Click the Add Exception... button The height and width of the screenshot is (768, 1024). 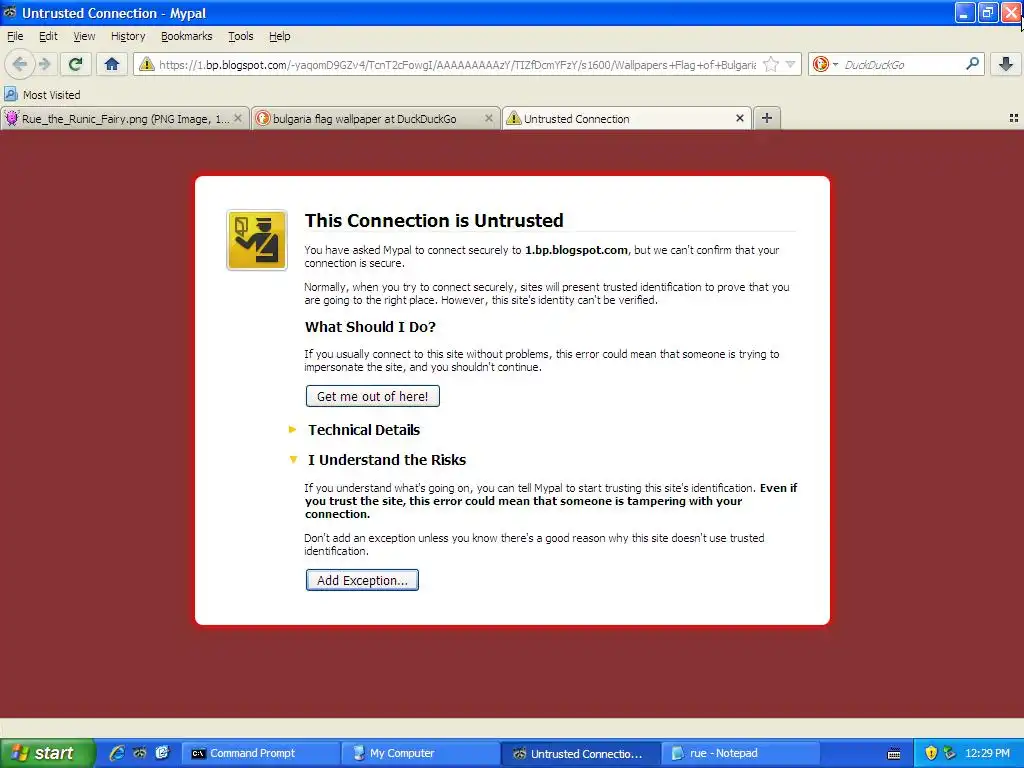click(x=362, y=580)
